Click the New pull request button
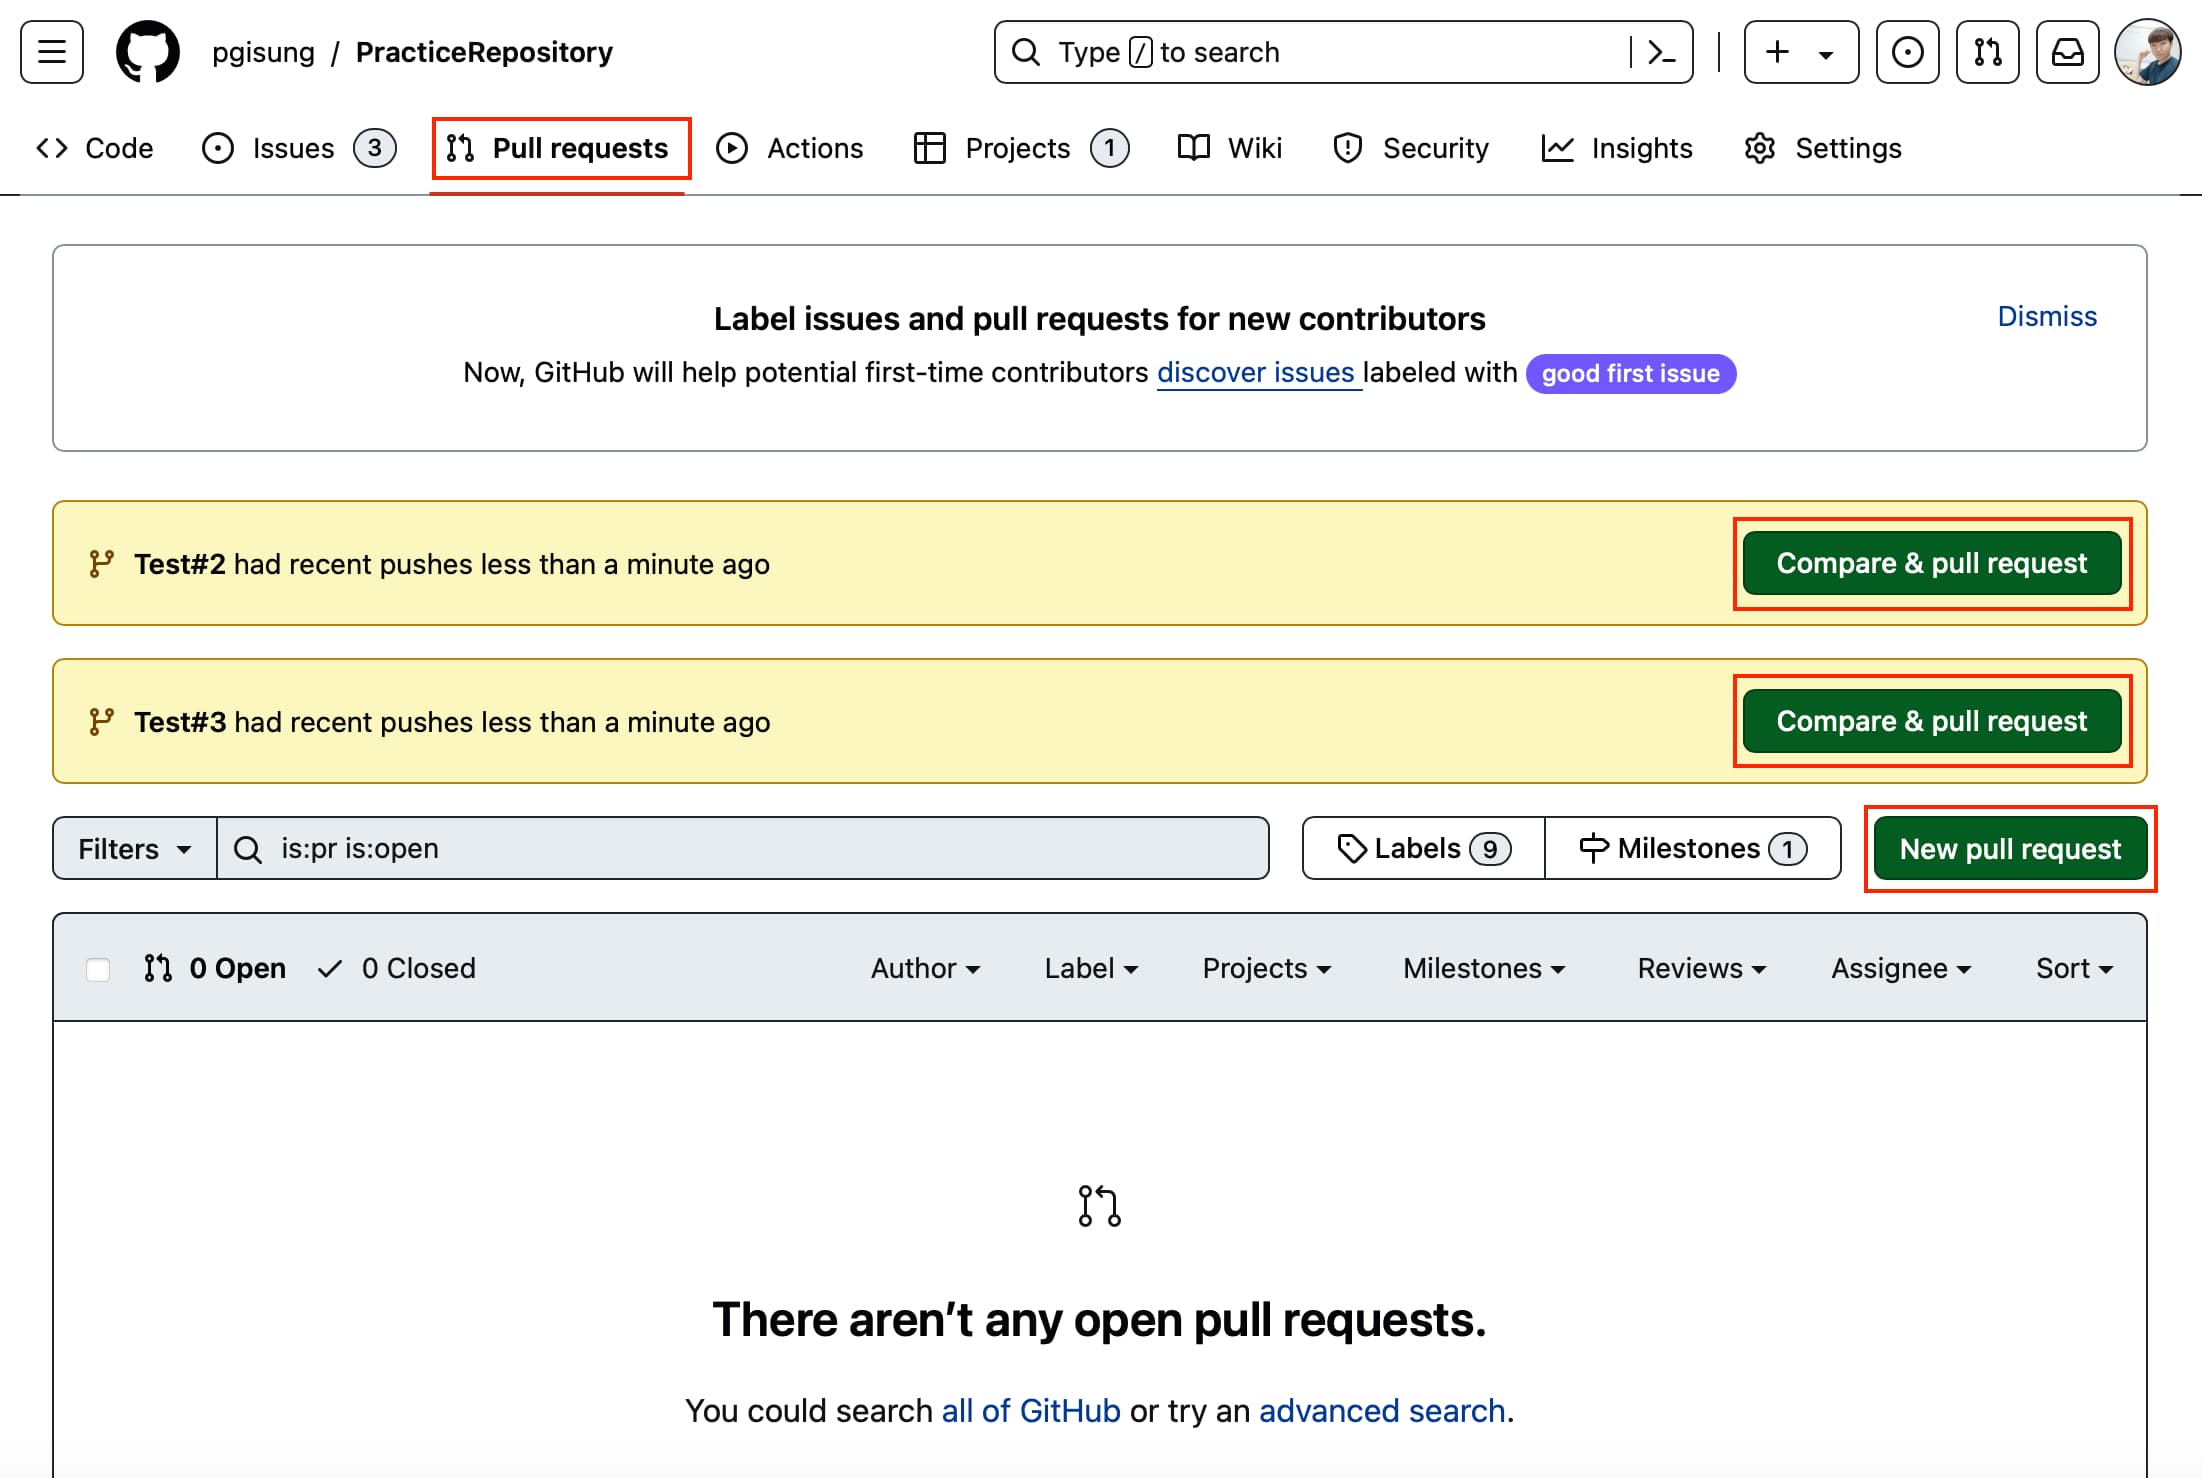Image resolution: width=2202 pixels, height=1478 pixels. coord(2009,848)
